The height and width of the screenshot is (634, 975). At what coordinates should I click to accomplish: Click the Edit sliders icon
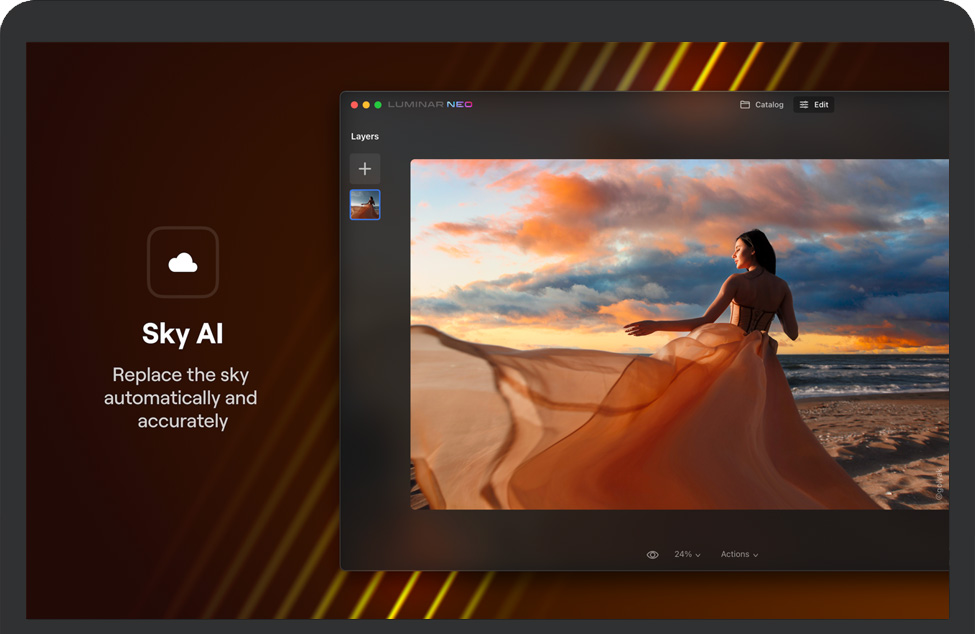coord(804,105)
